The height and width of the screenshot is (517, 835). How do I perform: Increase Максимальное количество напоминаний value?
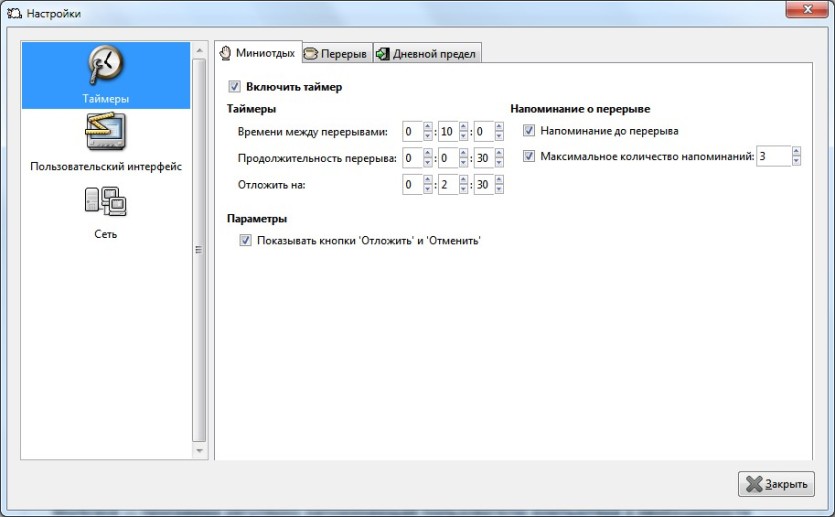coord(796,152)
